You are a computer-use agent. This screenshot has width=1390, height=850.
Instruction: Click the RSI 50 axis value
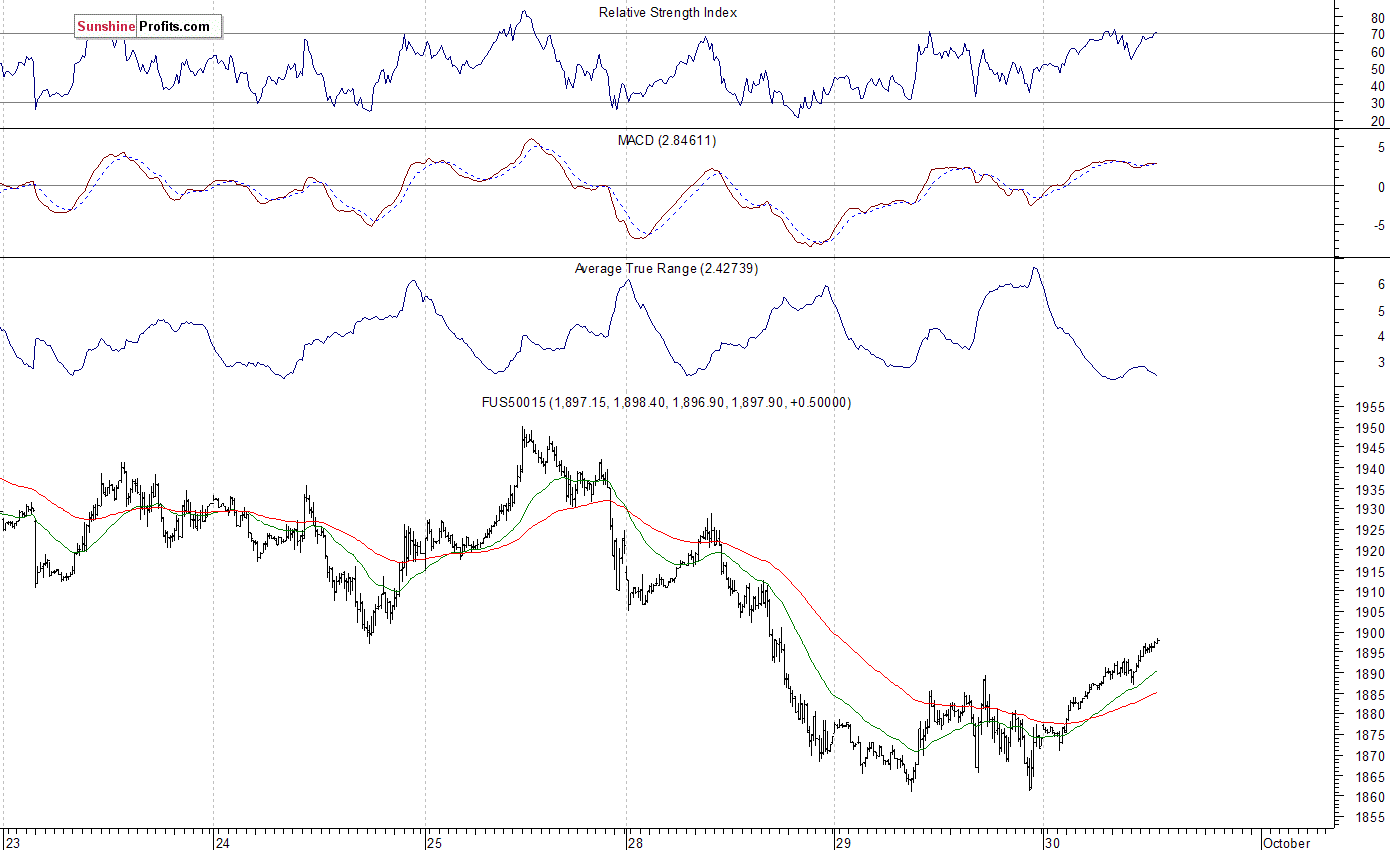(x=1377, y=69)
